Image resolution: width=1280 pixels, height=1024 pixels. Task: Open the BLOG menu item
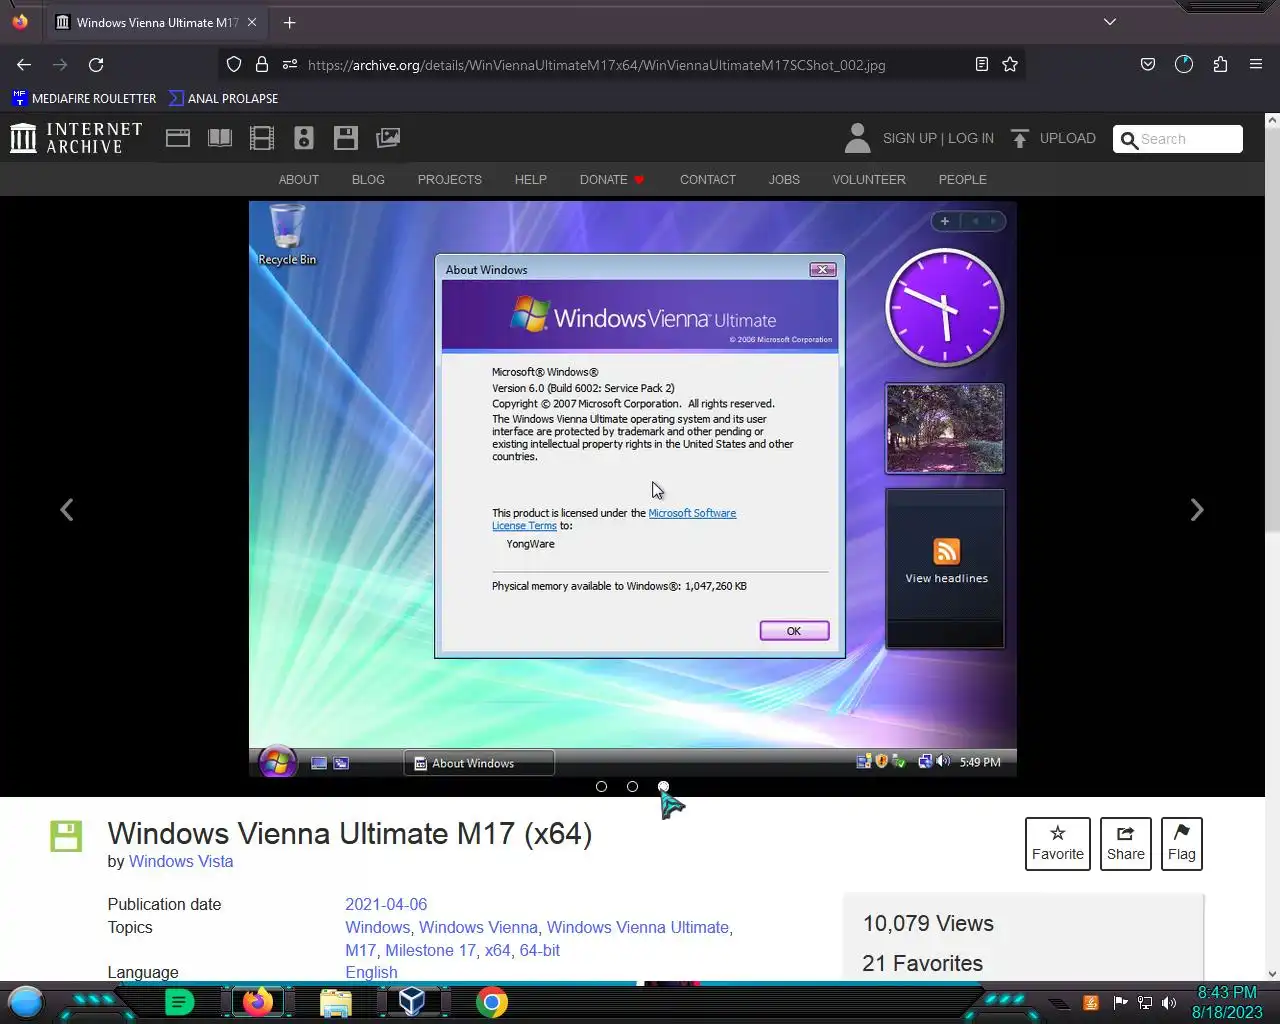coord(368,180)
